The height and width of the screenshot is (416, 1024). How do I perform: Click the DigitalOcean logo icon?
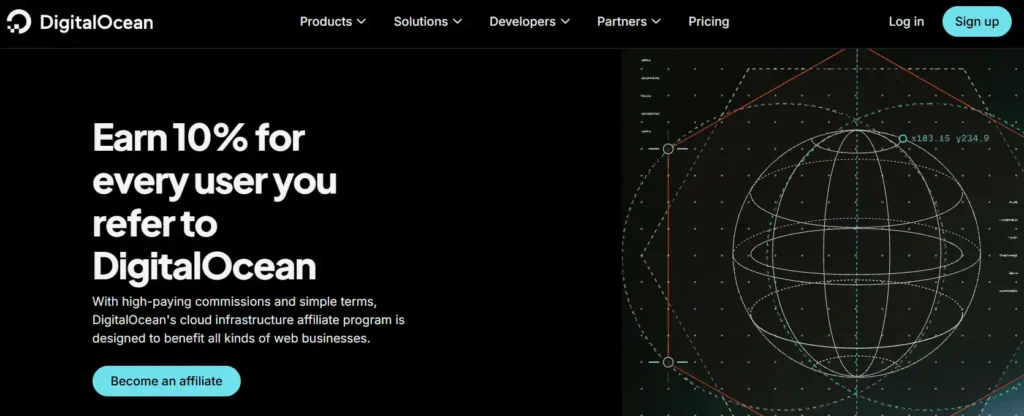coord(19,22)
